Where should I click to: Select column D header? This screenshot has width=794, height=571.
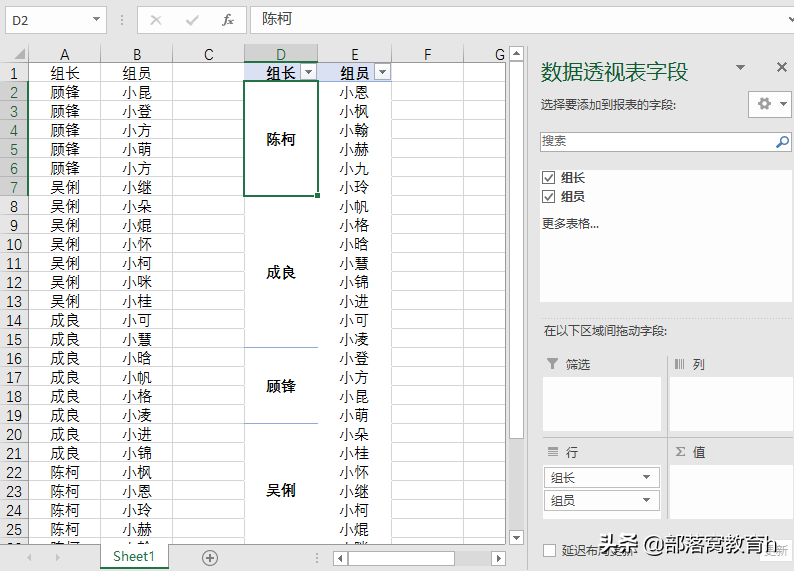coord(281,54)
